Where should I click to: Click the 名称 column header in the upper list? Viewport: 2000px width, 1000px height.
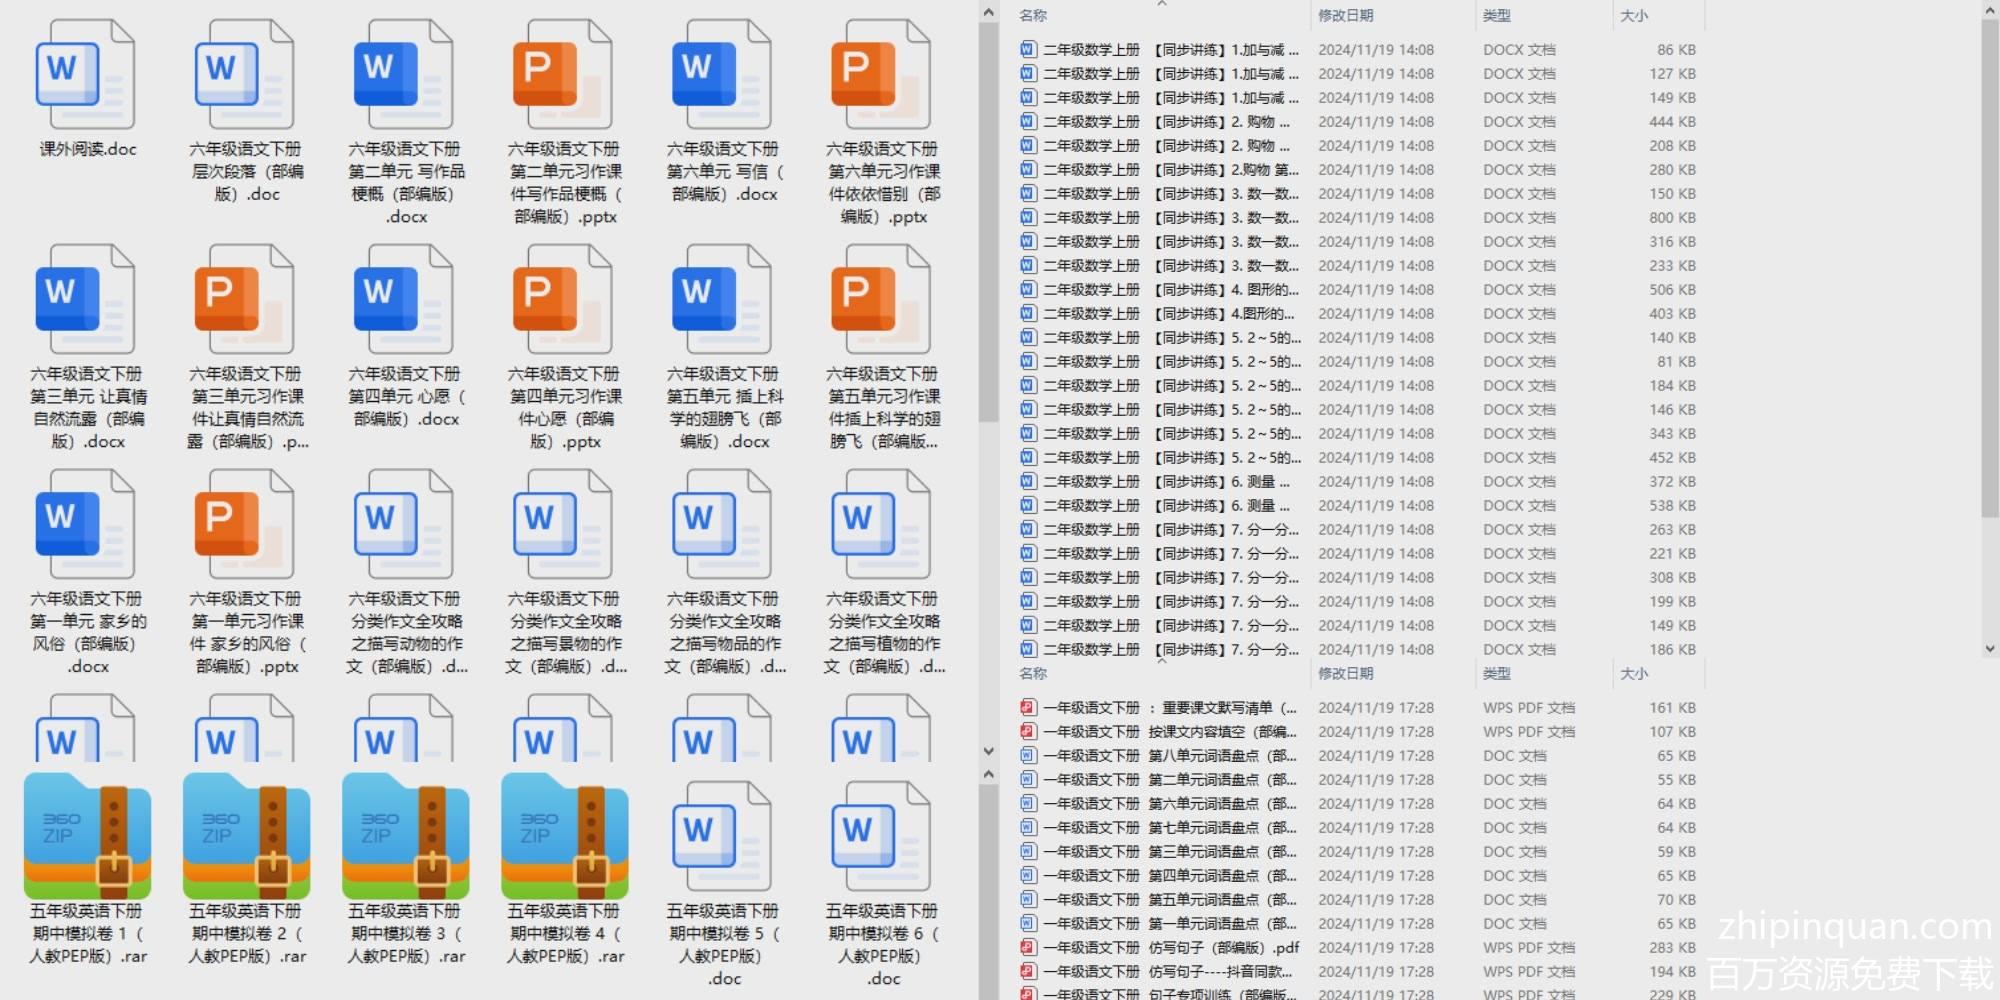tap(1033, 15)
